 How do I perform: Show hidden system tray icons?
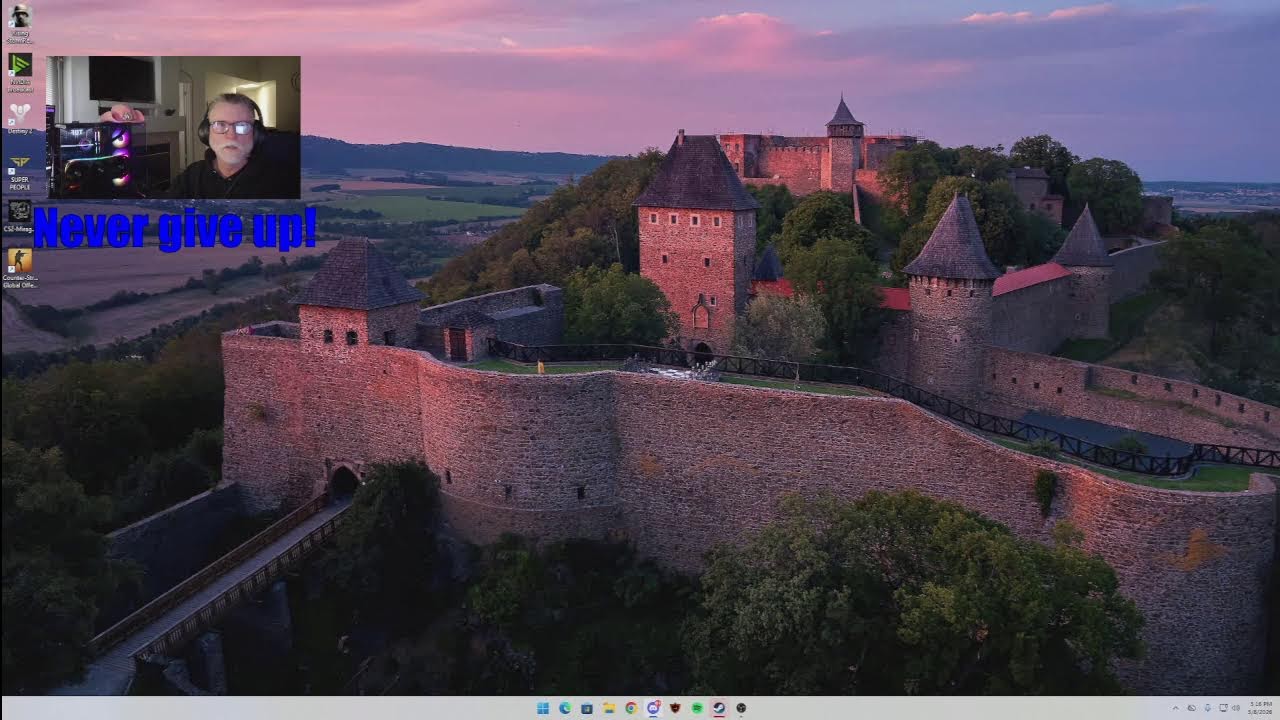1176,708
